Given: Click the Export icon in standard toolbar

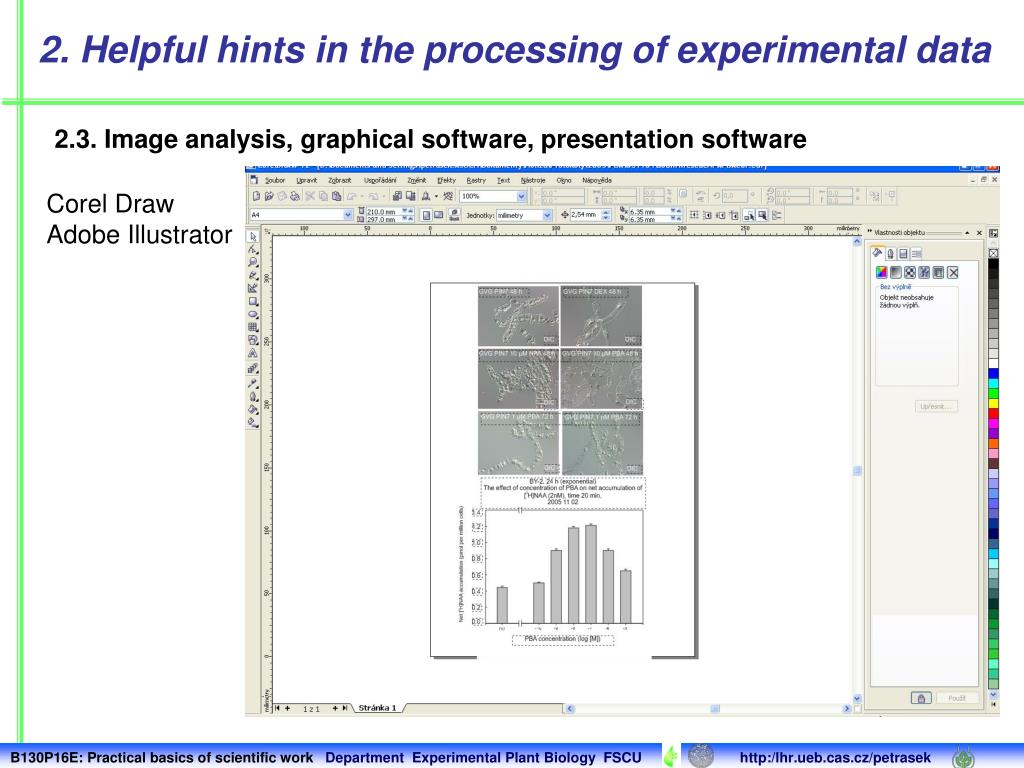Looking at the screenshot, I should pyautogui.click(x=411, y=196).
